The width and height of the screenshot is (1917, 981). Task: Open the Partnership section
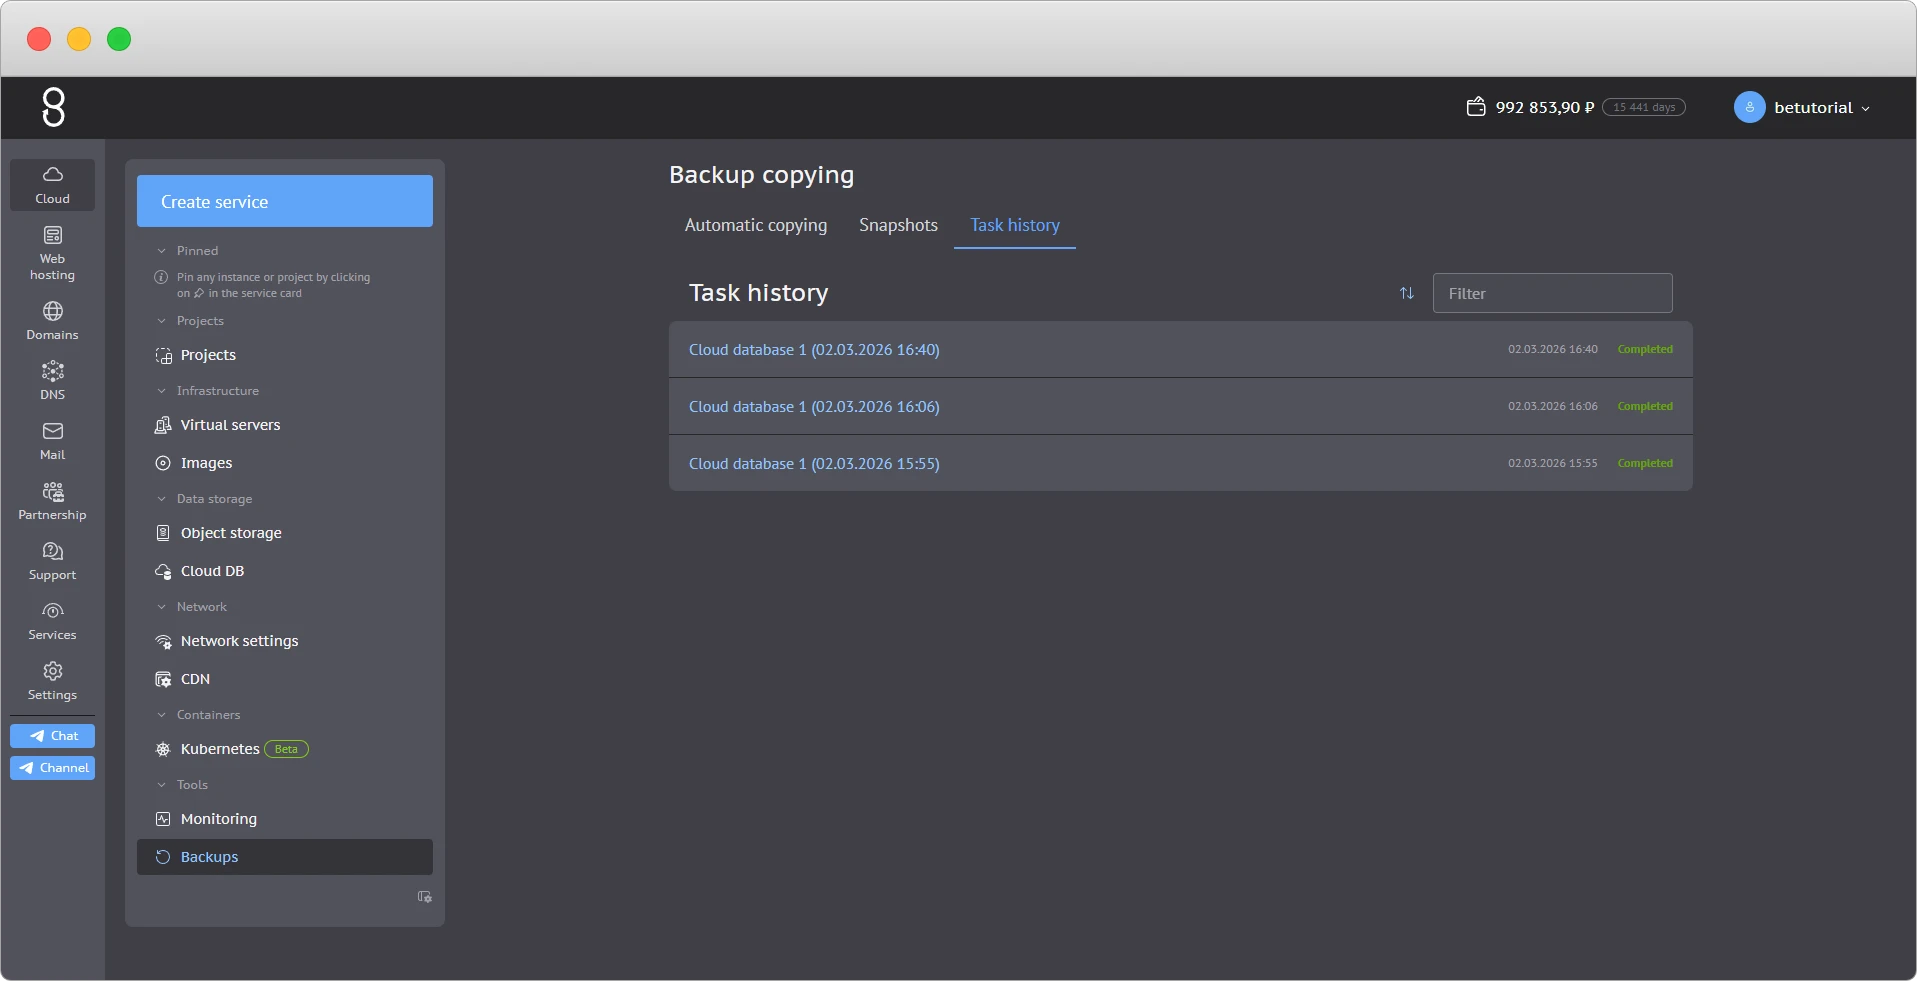53,501
